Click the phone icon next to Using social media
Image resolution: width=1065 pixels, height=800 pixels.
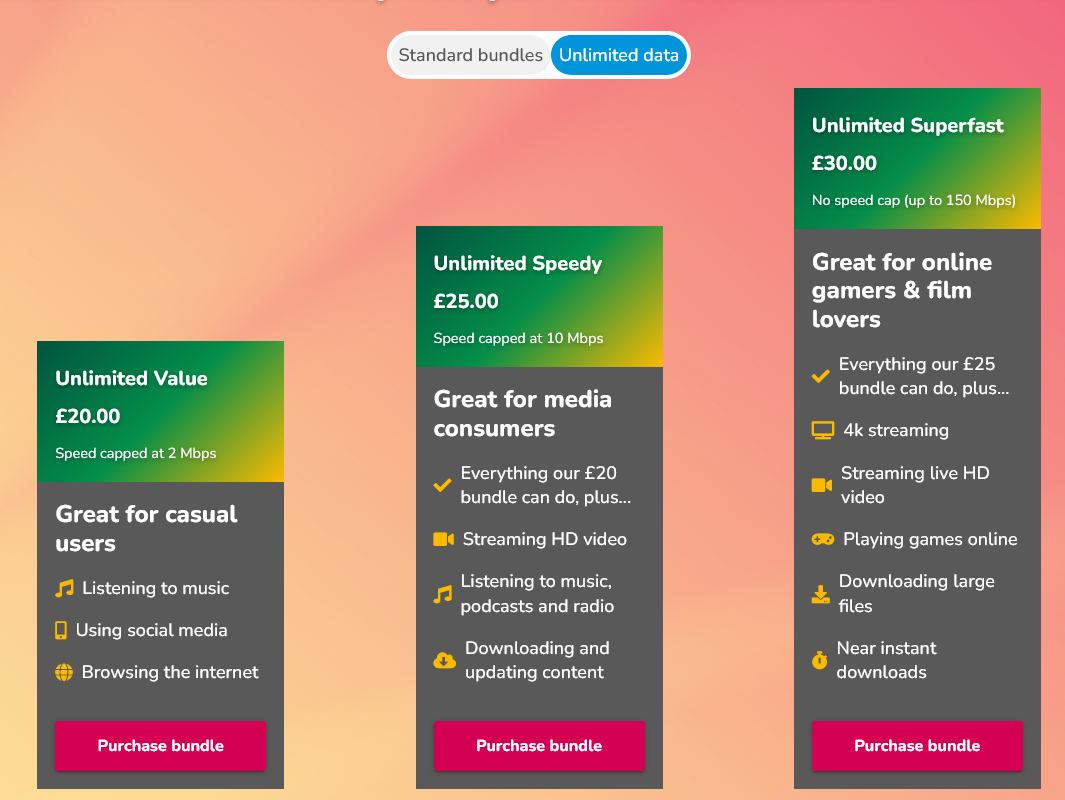[x=61, y=630]
